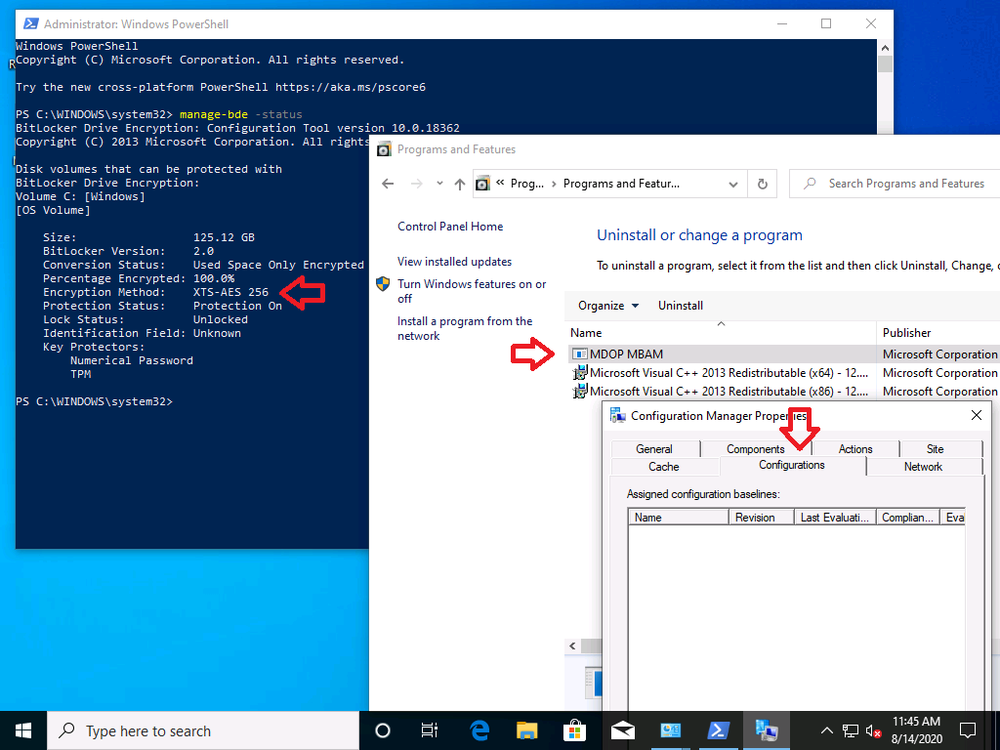Click View installed updates link
This screenshot has width=1000, height=750.
(x=454, y=261)
